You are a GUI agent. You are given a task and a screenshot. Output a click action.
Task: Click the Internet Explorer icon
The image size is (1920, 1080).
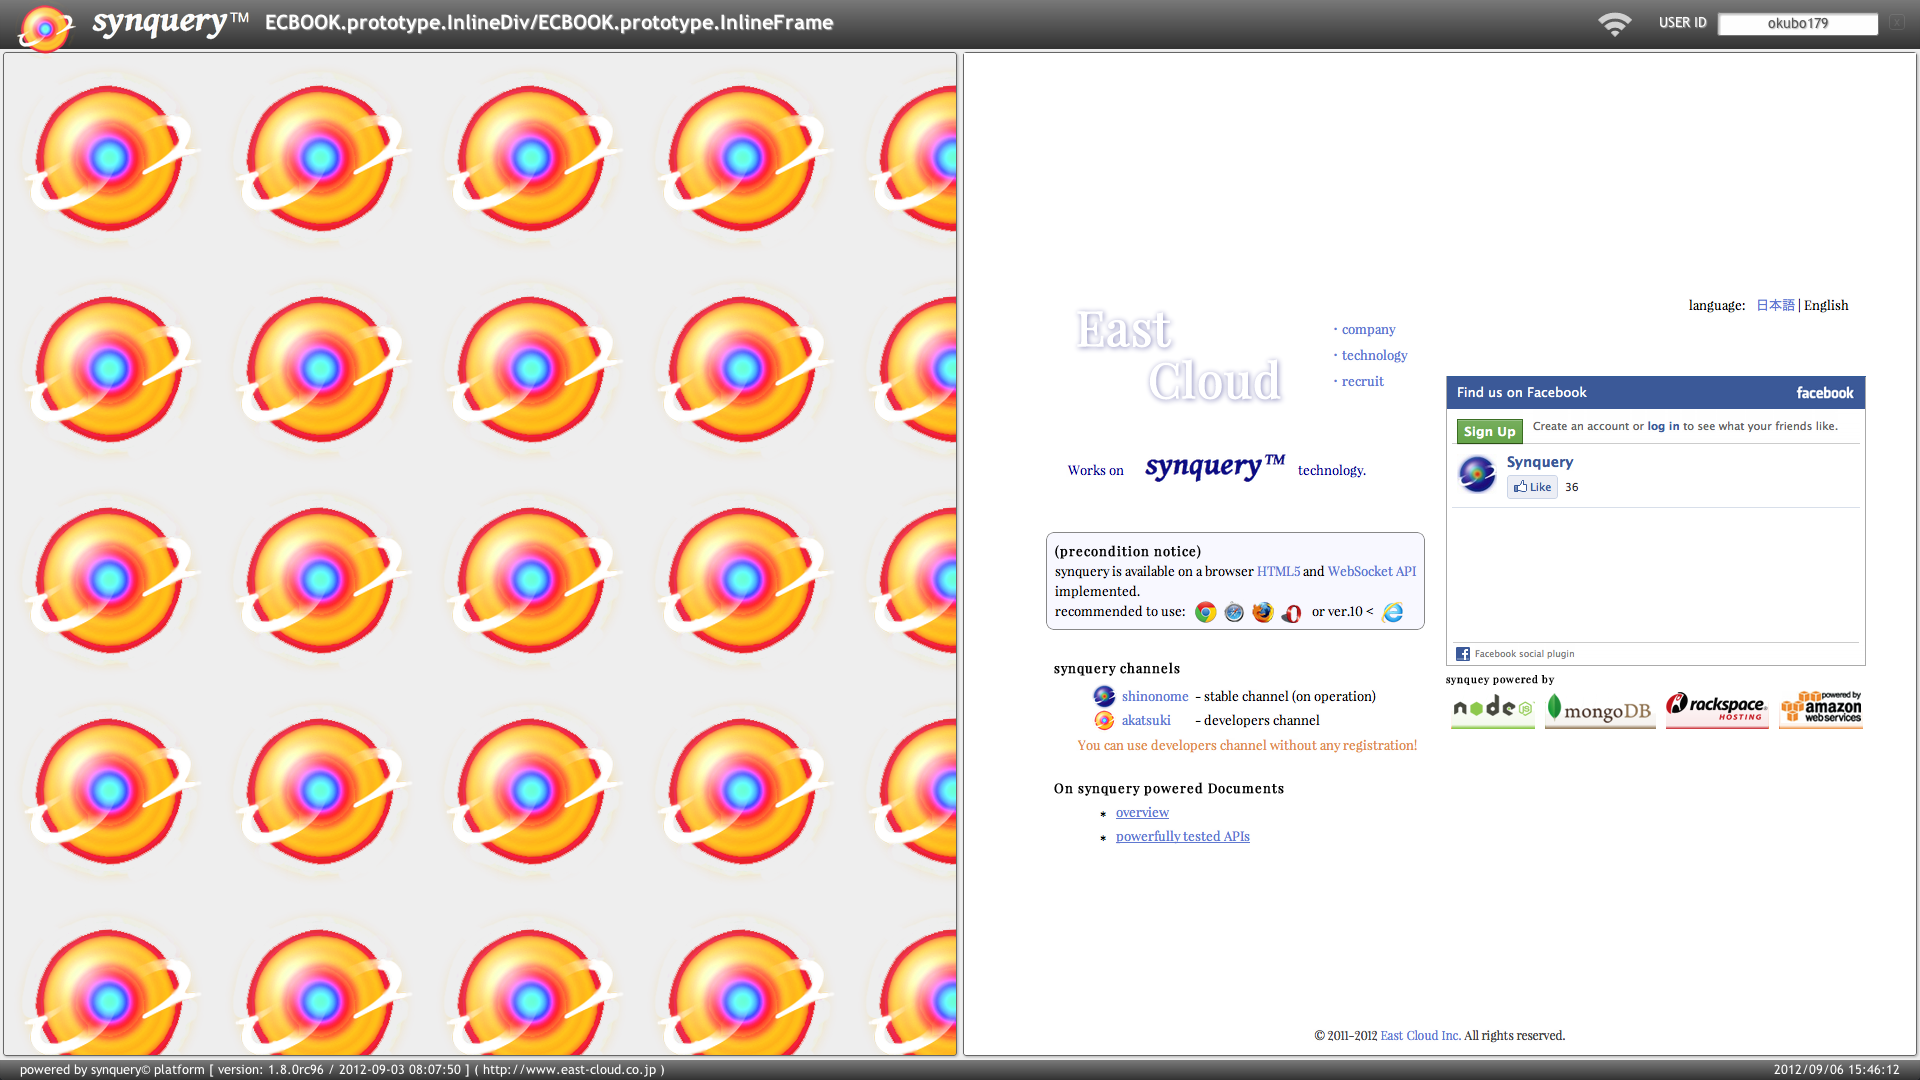coord(1393,612)
